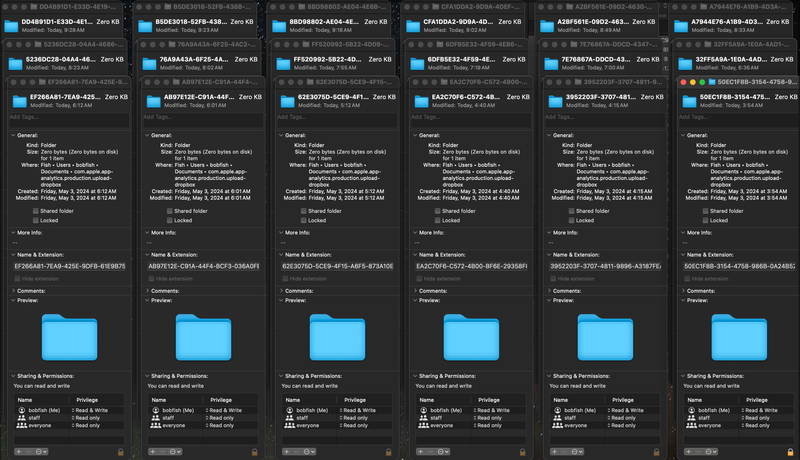The image size is (800, 460).
Task: Add permission user in 62E3075D window
Action: (x=286, y=451)
